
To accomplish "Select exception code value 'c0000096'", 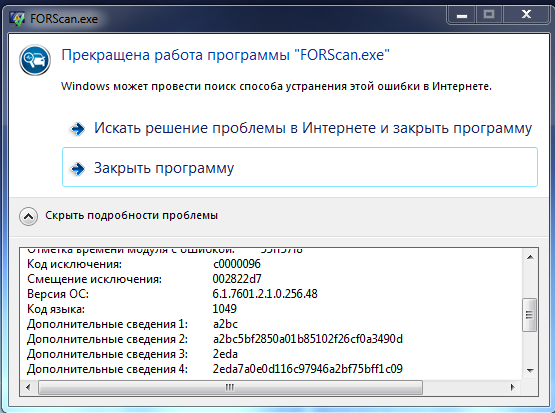I will tap(237, 264).
